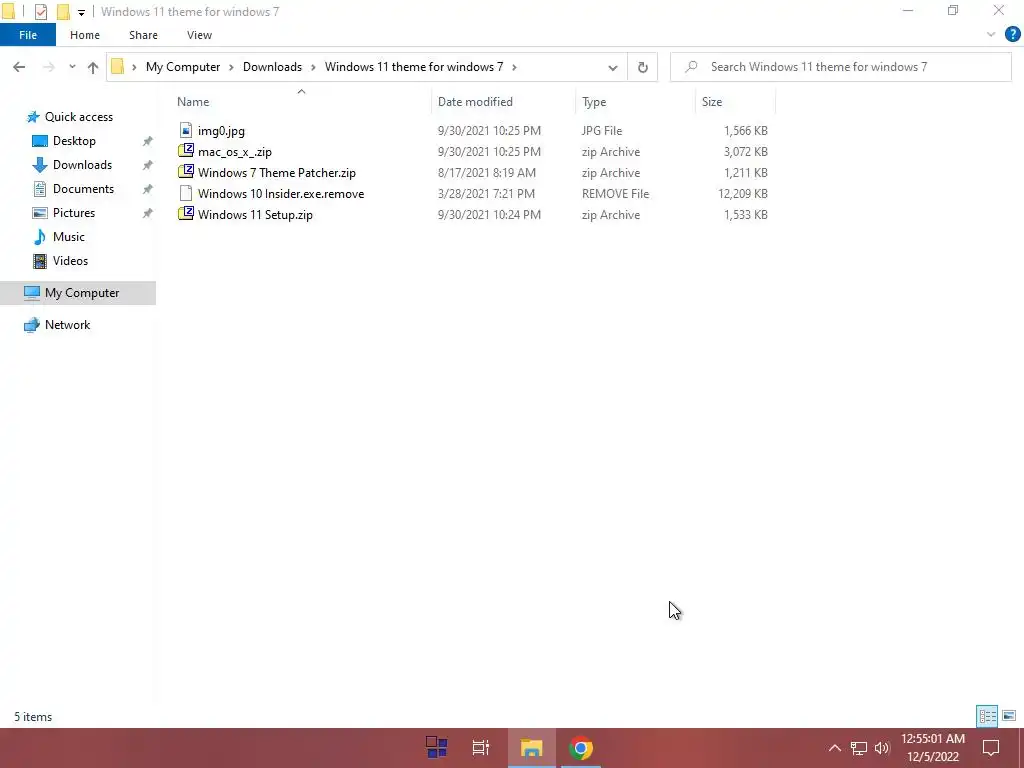Click 1,566 KB size of img0.jpg

pyautogui.click(x=745, y=131)
